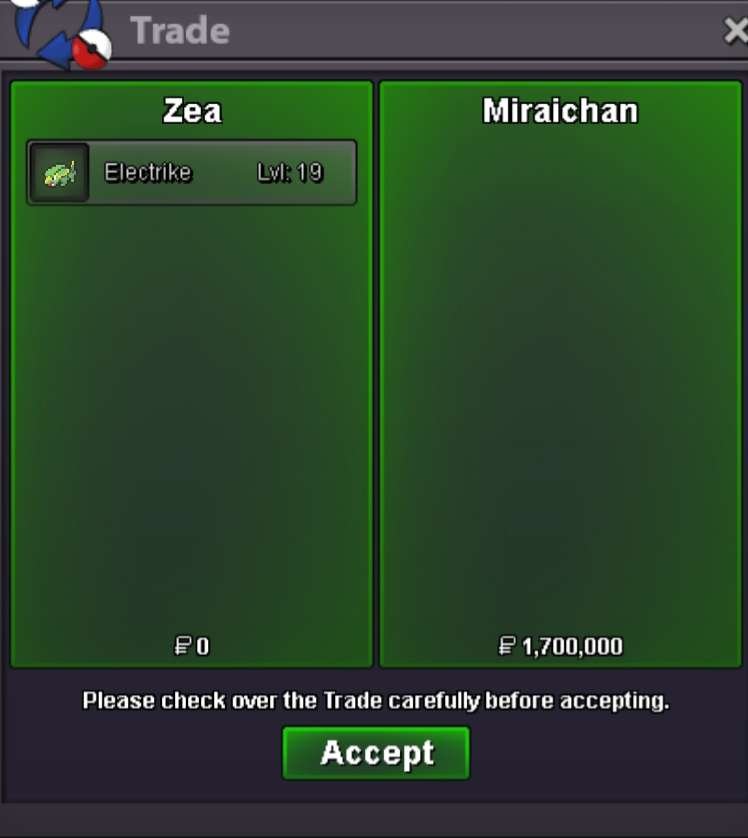The width and height of the screenshot is (748, 838).
Task: Click Miraichan's trader name header
Action: 560,111
